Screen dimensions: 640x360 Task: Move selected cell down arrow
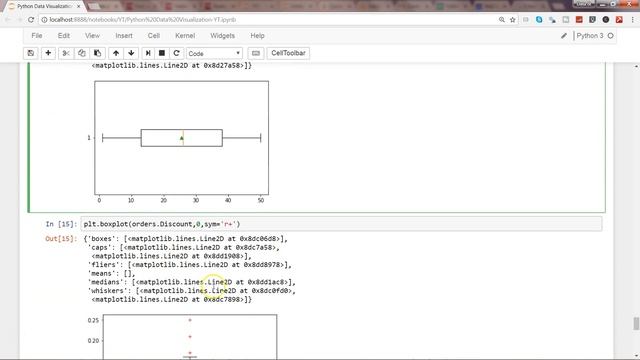(131, 53)
